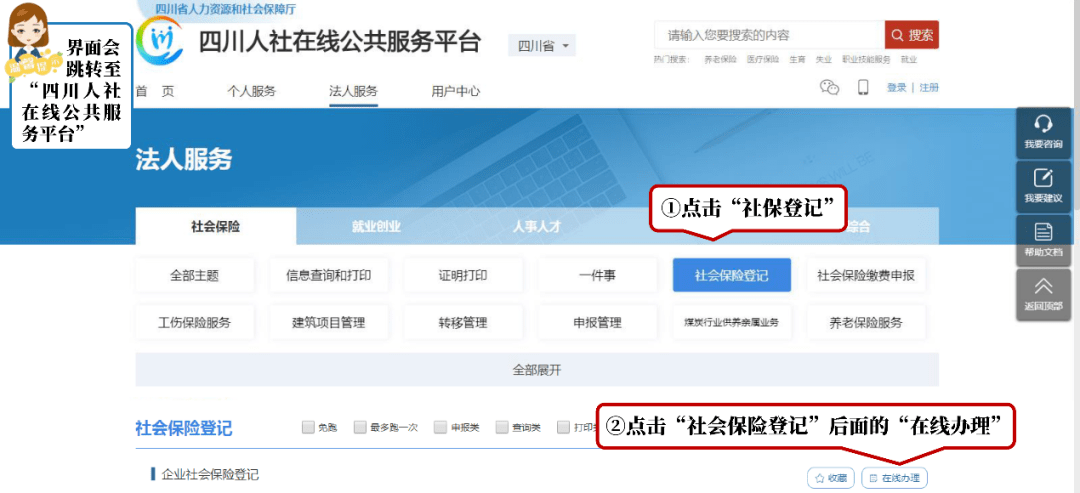Click the WeChat icon in header
This screenshot has height=493, width=1080.
[x=829, y=88]
